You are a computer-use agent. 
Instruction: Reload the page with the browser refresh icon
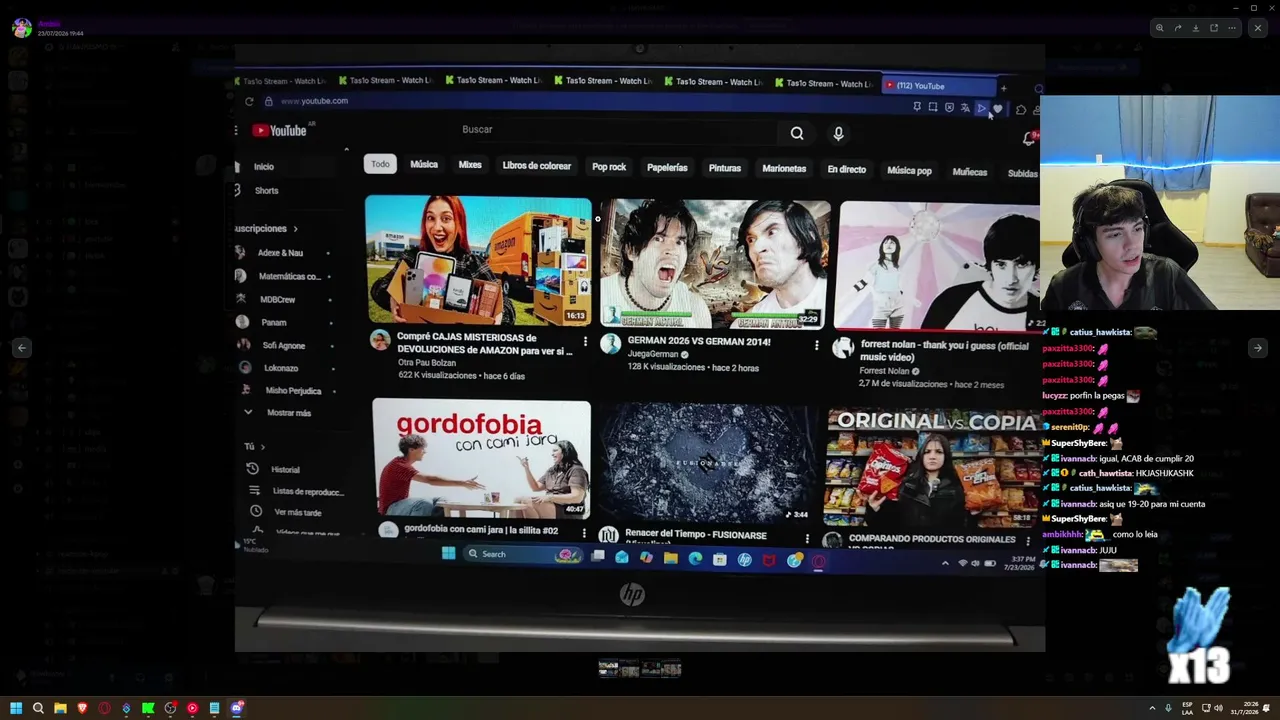(x=249, y=101)
